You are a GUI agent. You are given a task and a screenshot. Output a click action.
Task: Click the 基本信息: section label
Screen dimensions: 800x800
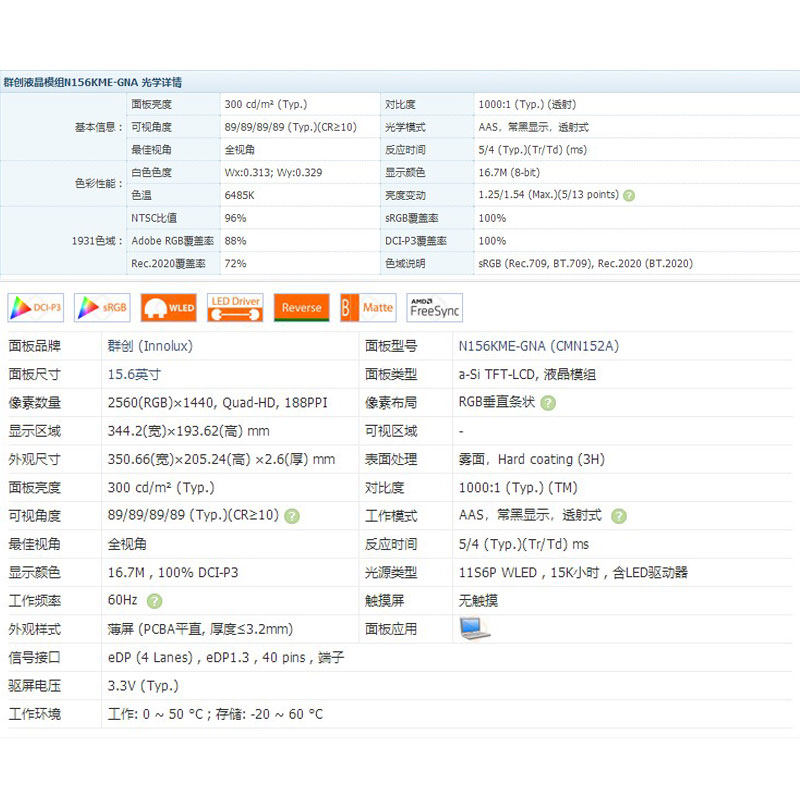(x=99, y=127)
